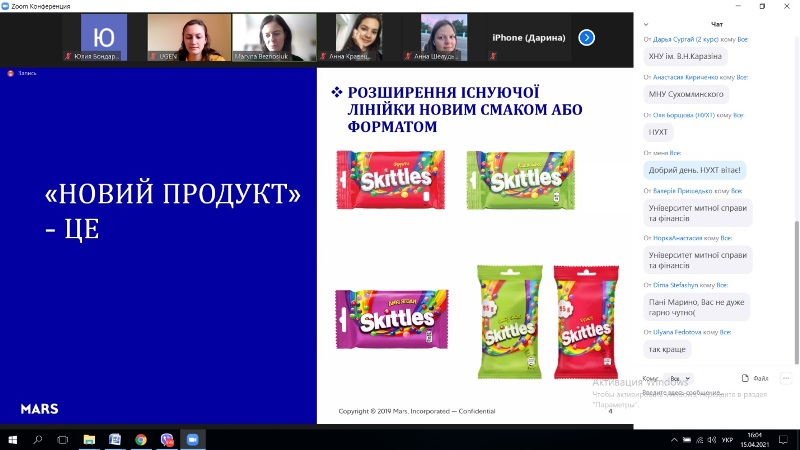This screenshot has width=800, height=450.
Task: Switch to Zoom via its taskbar icon
Action: 192,439
